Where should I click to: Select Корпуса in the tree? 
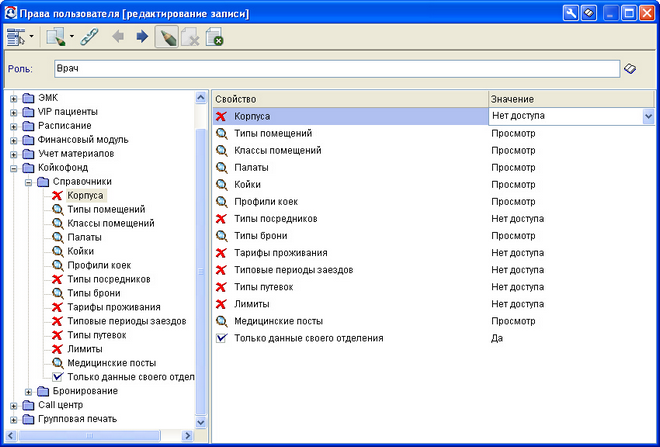click(x=85, y=195)
